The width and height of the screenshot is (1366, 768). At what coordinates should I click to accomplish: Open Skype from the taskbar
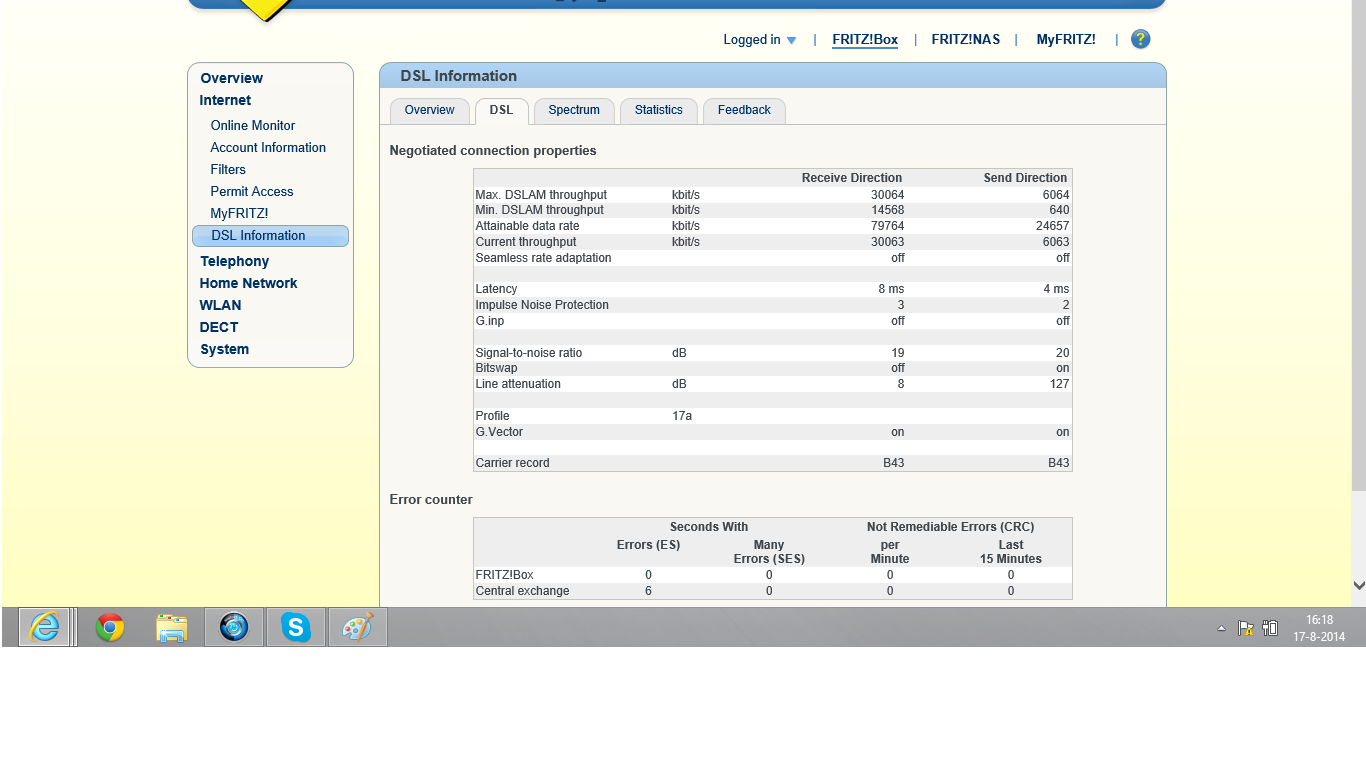click(295, 627)
